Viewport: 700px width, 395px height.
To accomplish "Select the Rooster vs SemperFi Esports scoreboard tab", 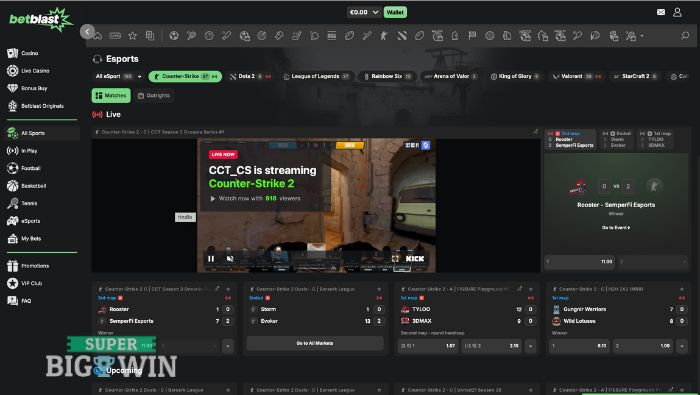I will (x=571, y=139).
